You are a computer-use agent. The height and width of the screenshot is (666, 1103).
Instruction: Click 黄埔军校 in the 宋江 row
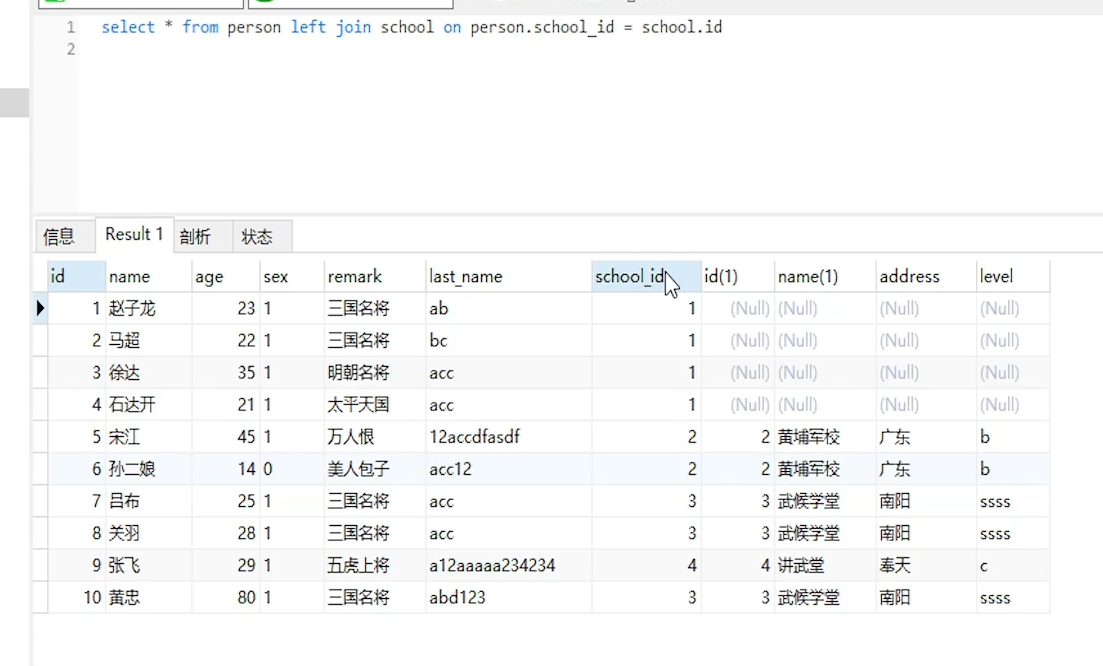(825, 437)
